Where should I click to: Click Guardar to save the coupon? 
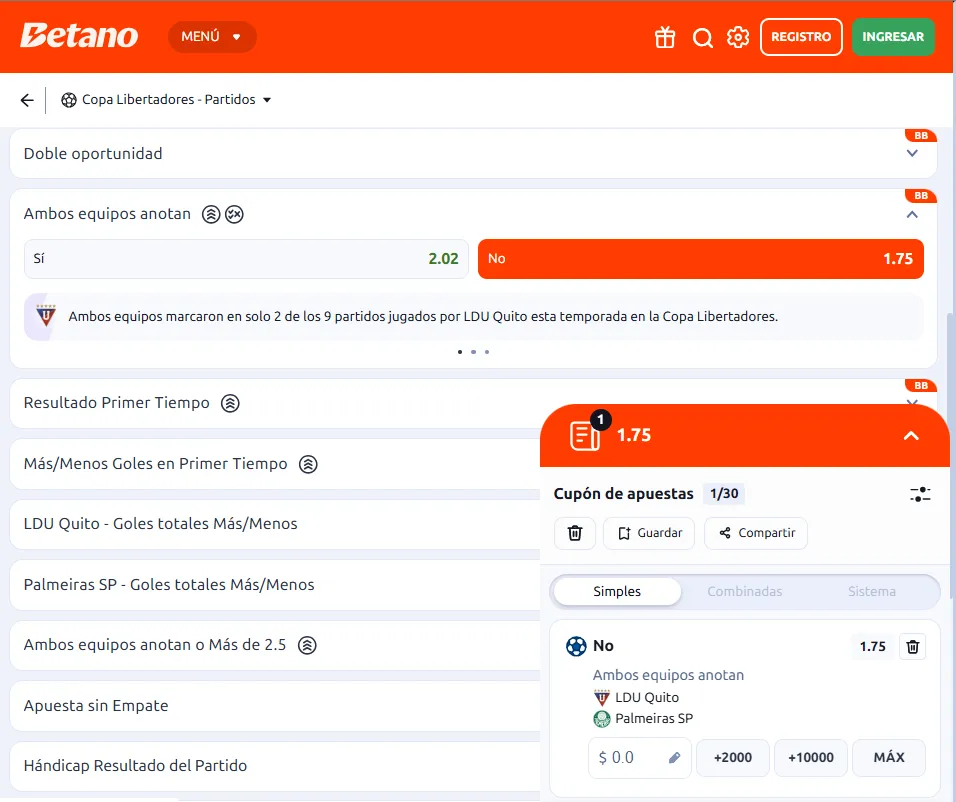(x=649, y=534)
